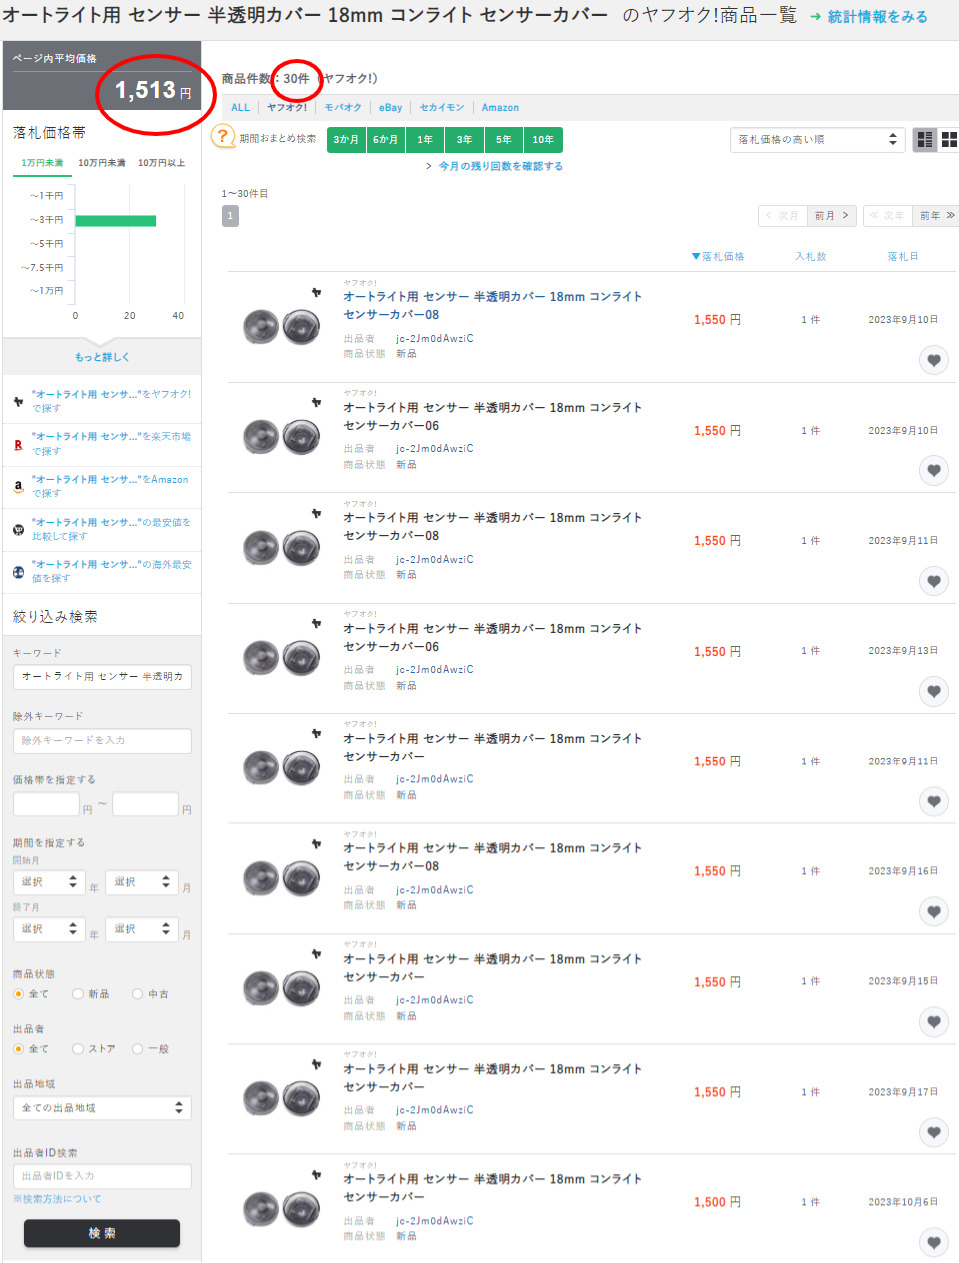This screenshot has width=959, height=1263.
Task: Switch to the eBay tab
Action: coord(390,108)
